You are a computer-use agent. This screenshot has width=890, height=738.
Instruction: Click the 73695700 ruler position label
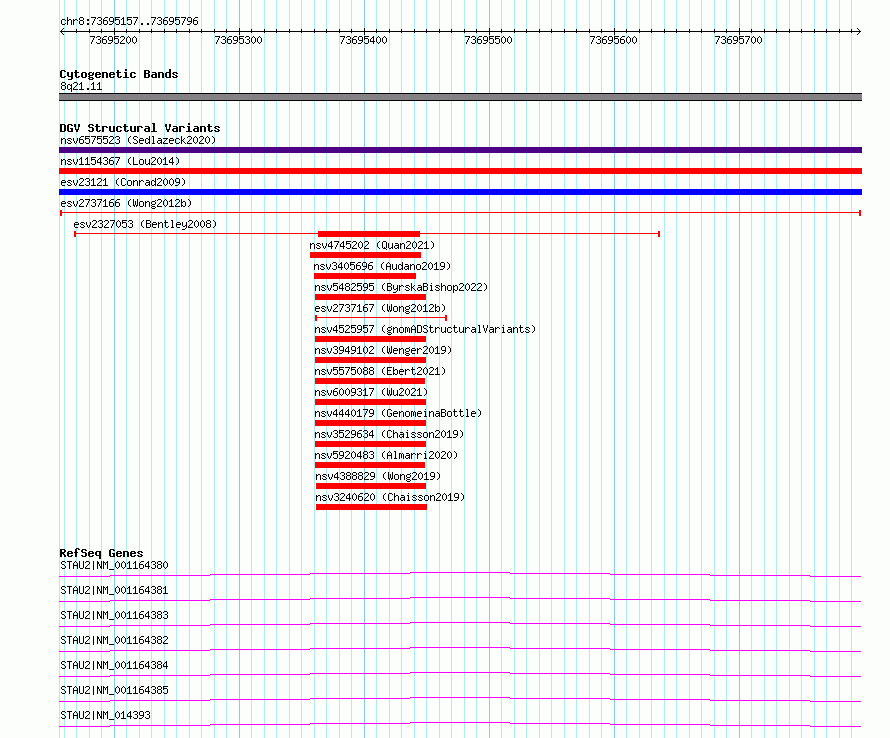[738, 40]
